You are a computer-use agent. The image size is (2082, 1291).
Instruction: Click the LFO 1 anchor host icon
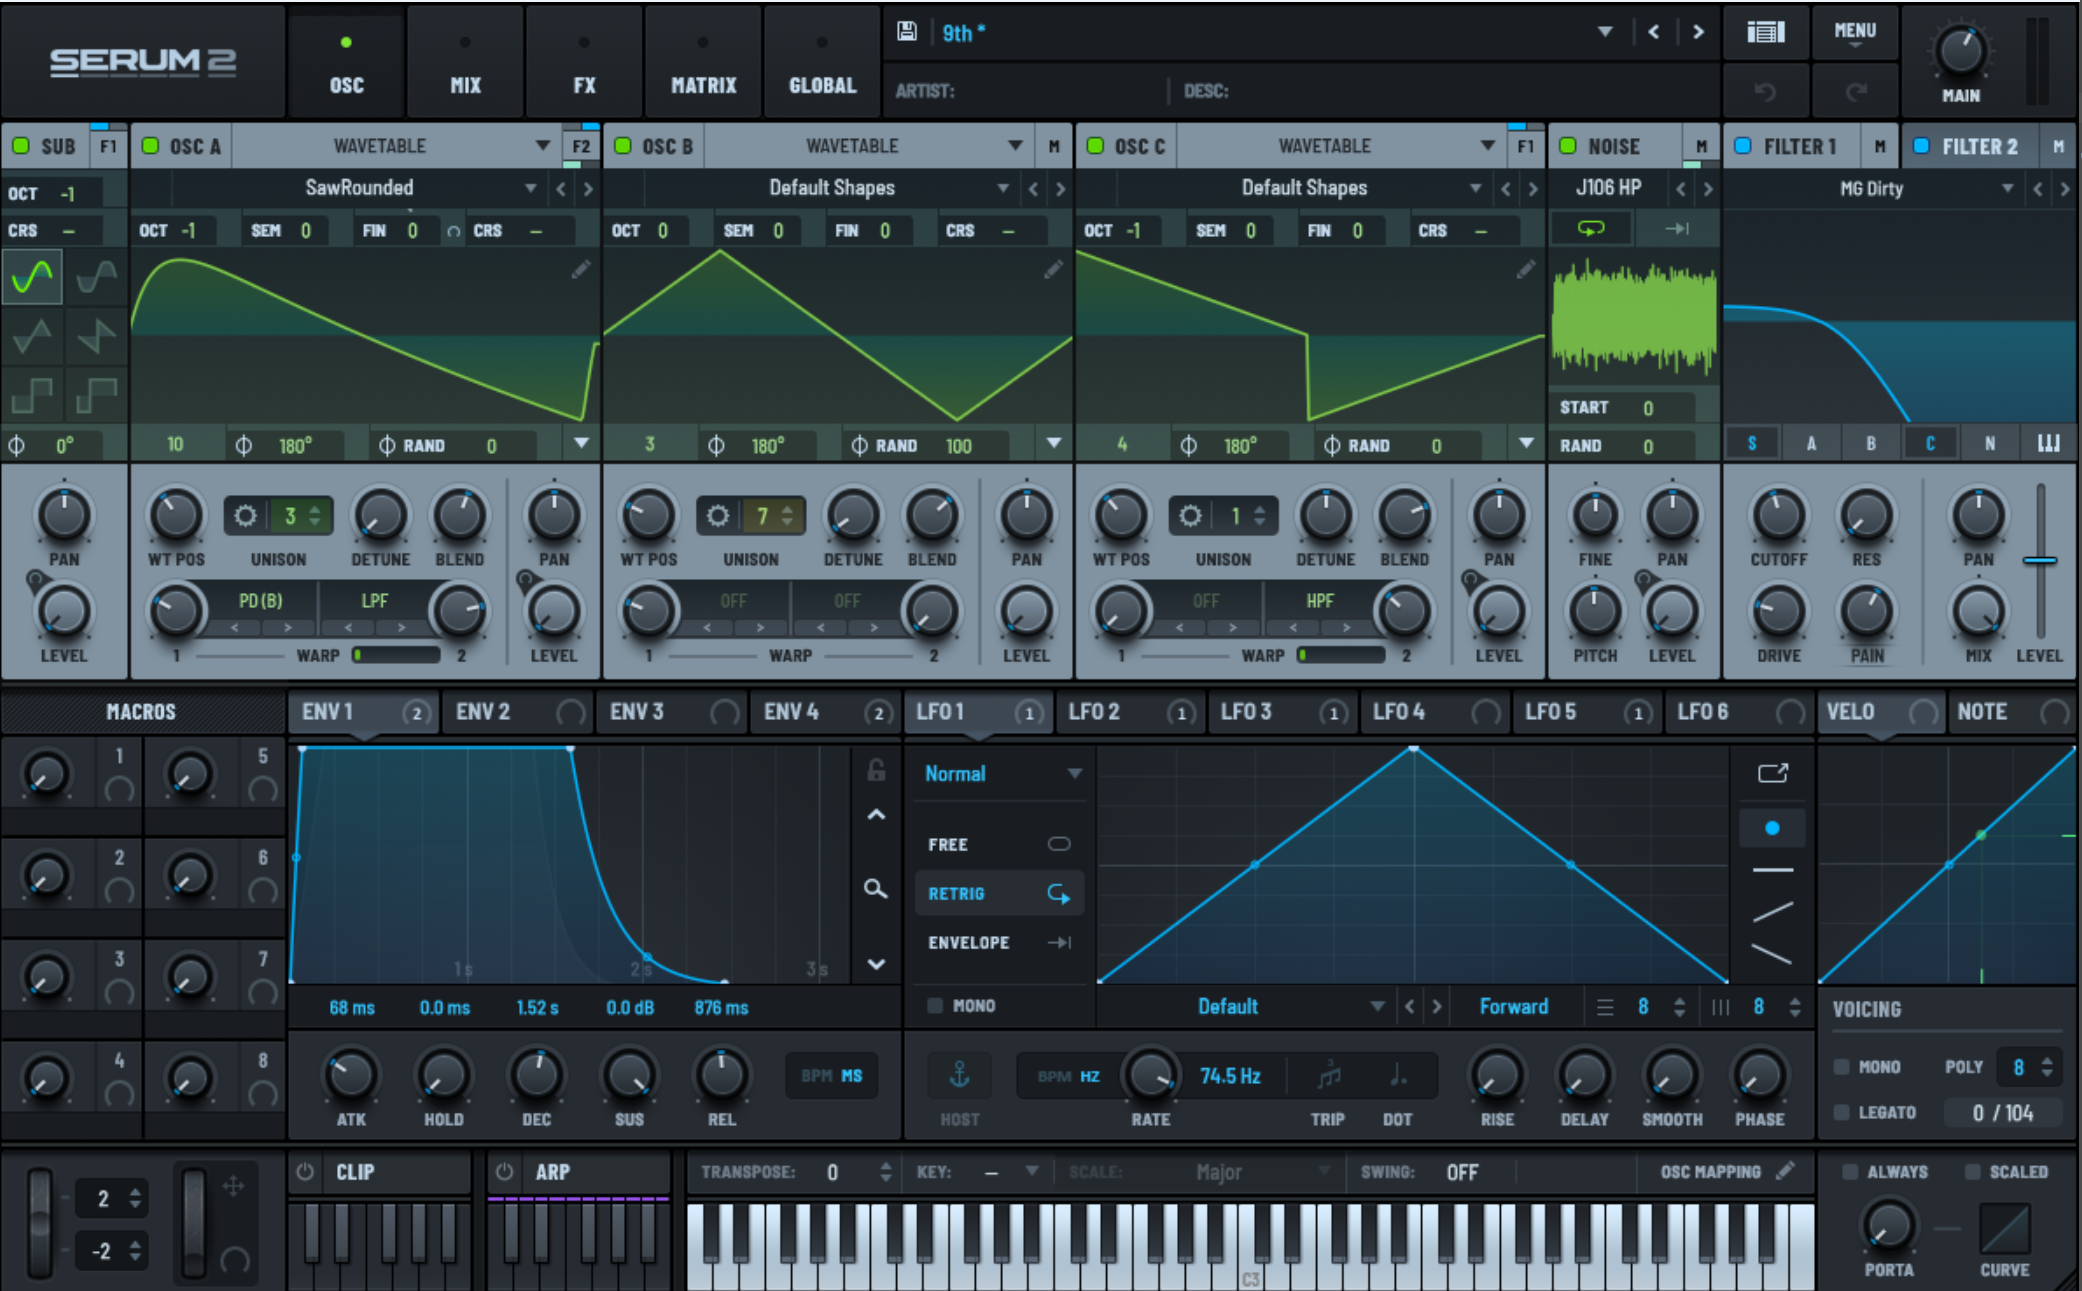(959, 1076)
